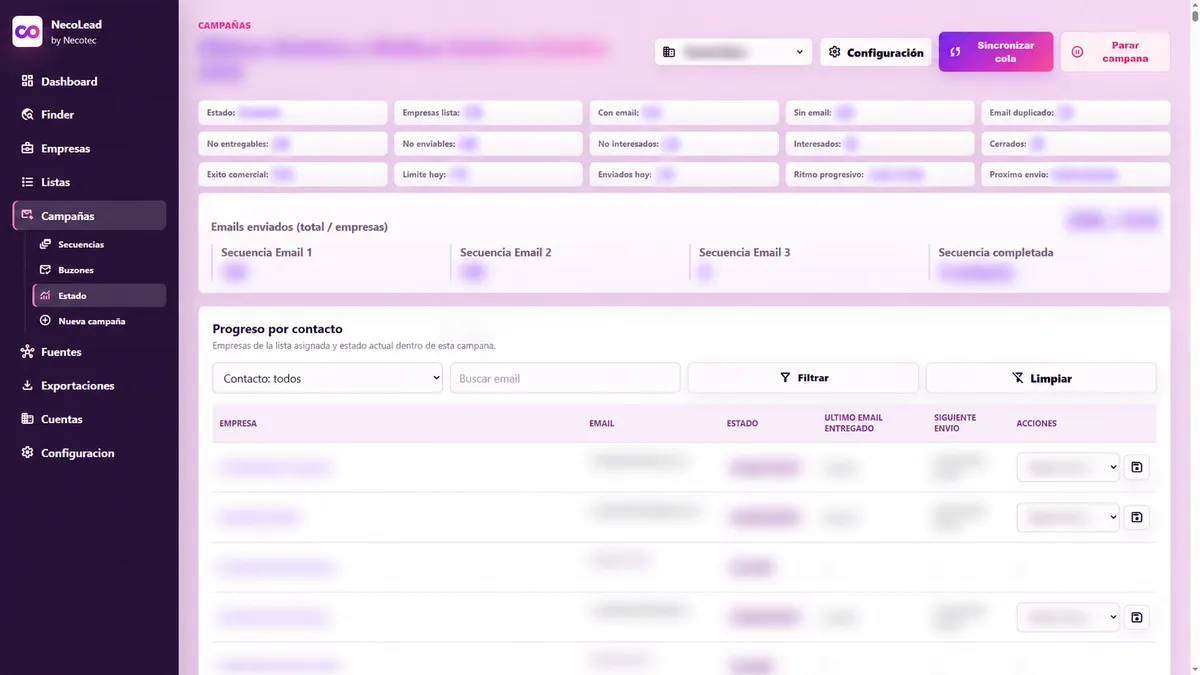Click the sync arrows icon in Sincronizar cola

[x=955, y=52]
